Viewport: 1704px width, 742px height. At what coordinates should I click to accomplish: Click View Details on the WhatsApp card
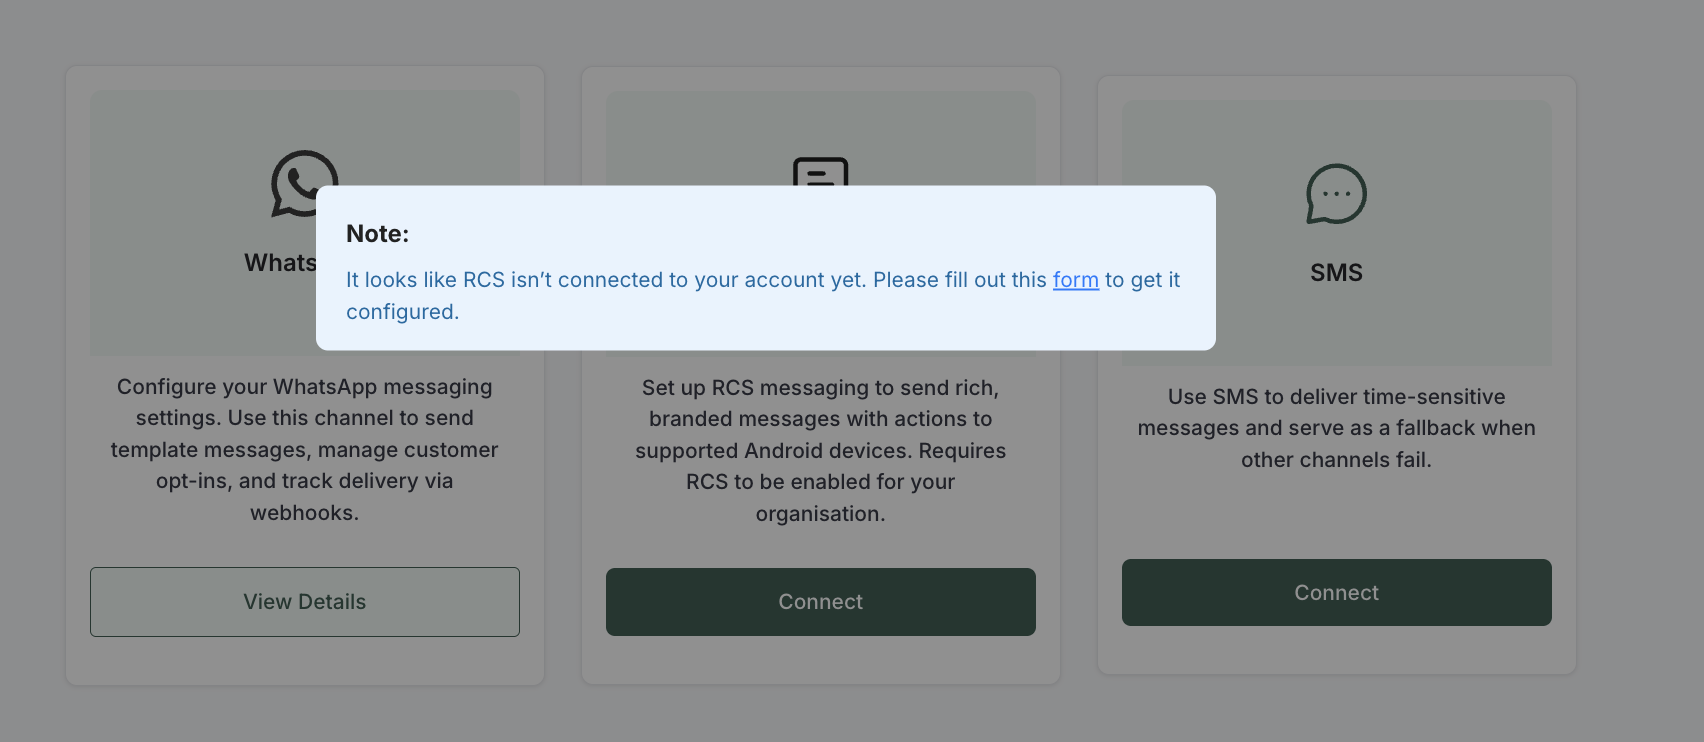[x=305, y=602]
